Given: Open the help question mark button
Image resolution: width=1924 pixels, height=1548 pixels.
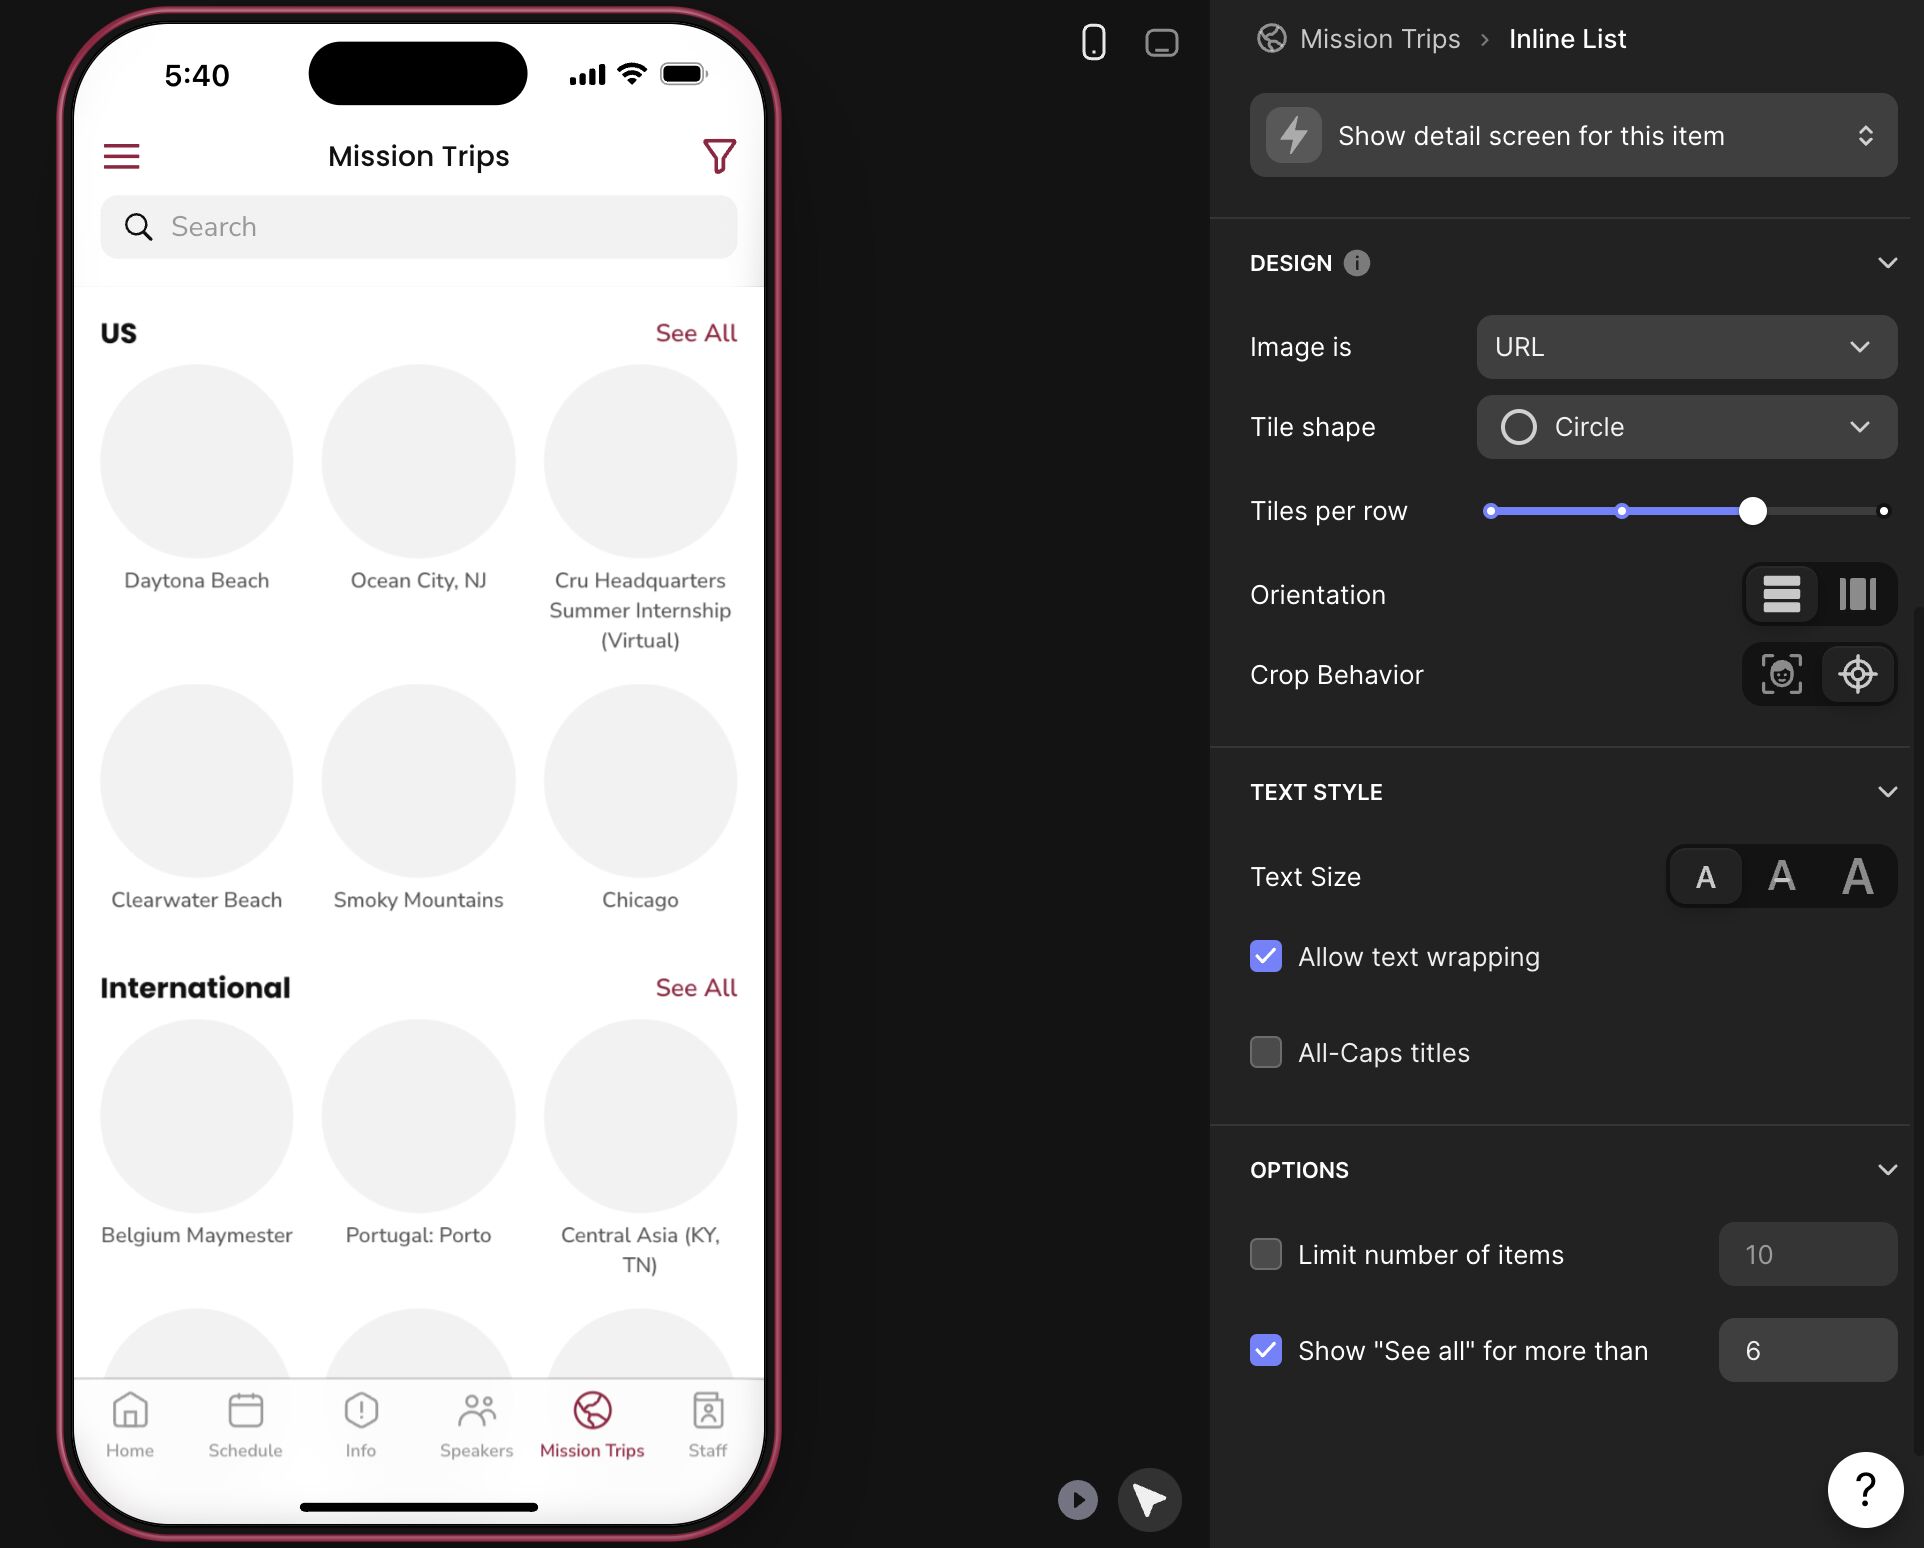Looking at the screenshot, I should click(x=1865, y=1489).
